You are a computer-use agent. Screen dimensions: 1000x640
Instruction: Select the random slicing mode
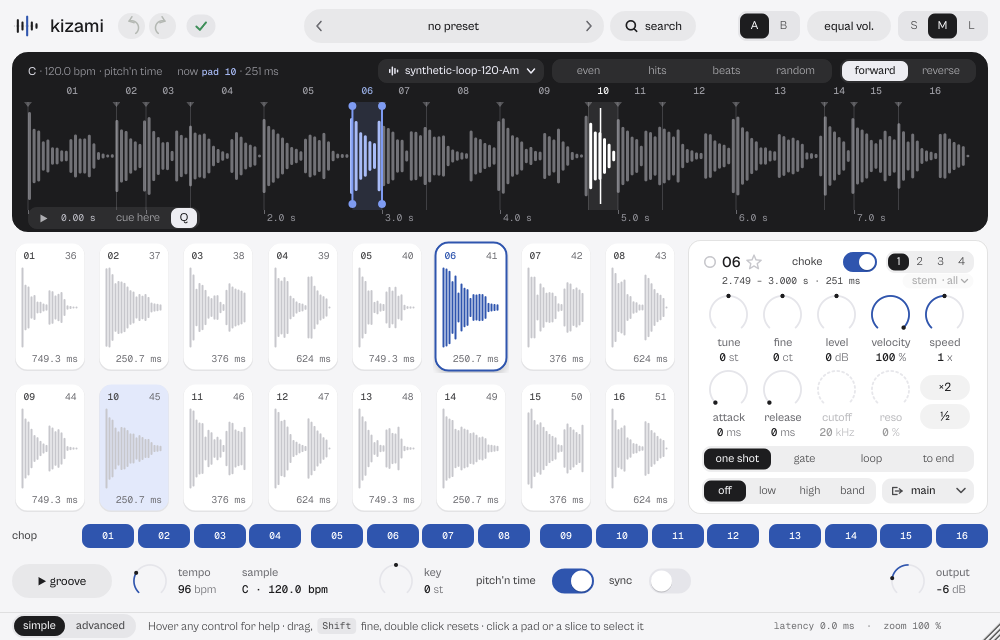pos(795,71)
